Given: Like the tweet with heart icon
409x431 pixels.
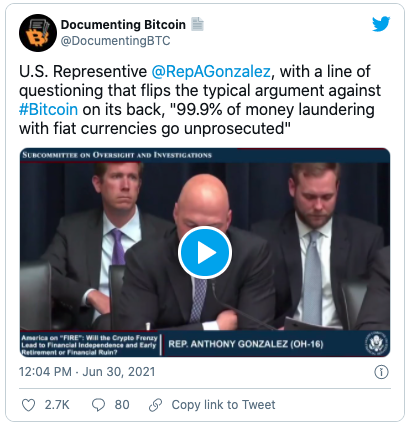Looking at the screenshot, I should pos(28,405).
